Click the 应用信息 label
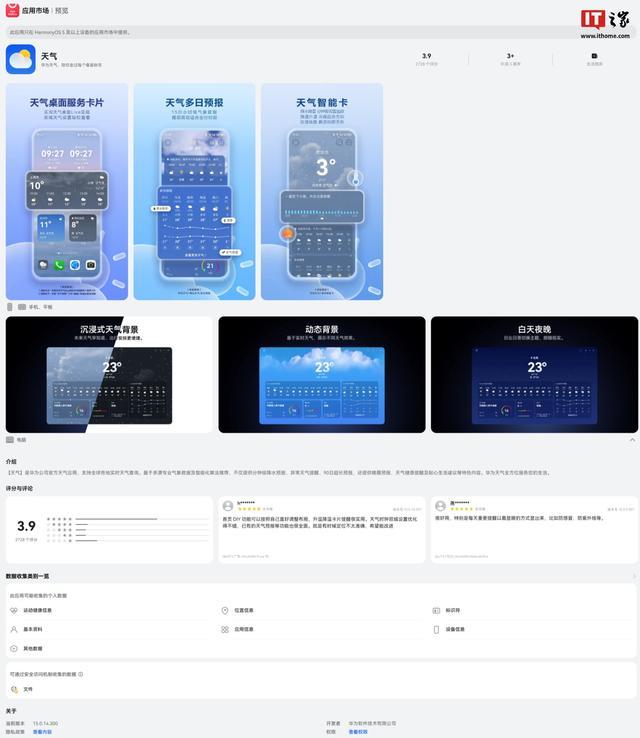 pos(244,629)
